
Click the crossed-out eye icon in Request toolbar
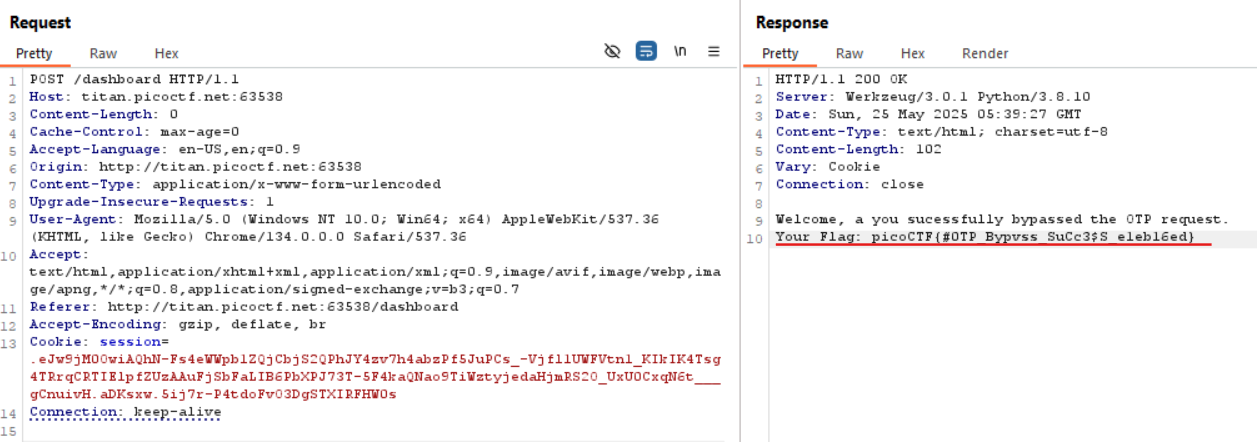pyautogui.click(x=613, y=51)
